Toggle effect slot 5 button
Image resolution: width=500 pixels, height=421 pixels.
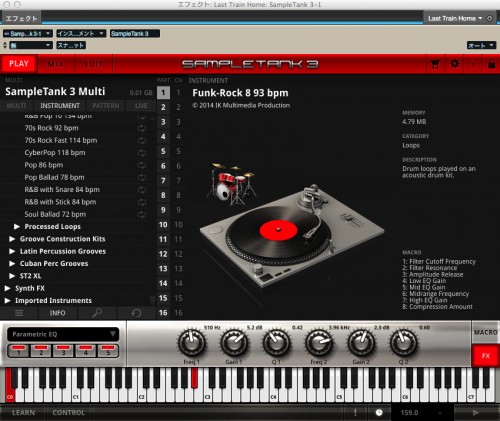point(108,350)
